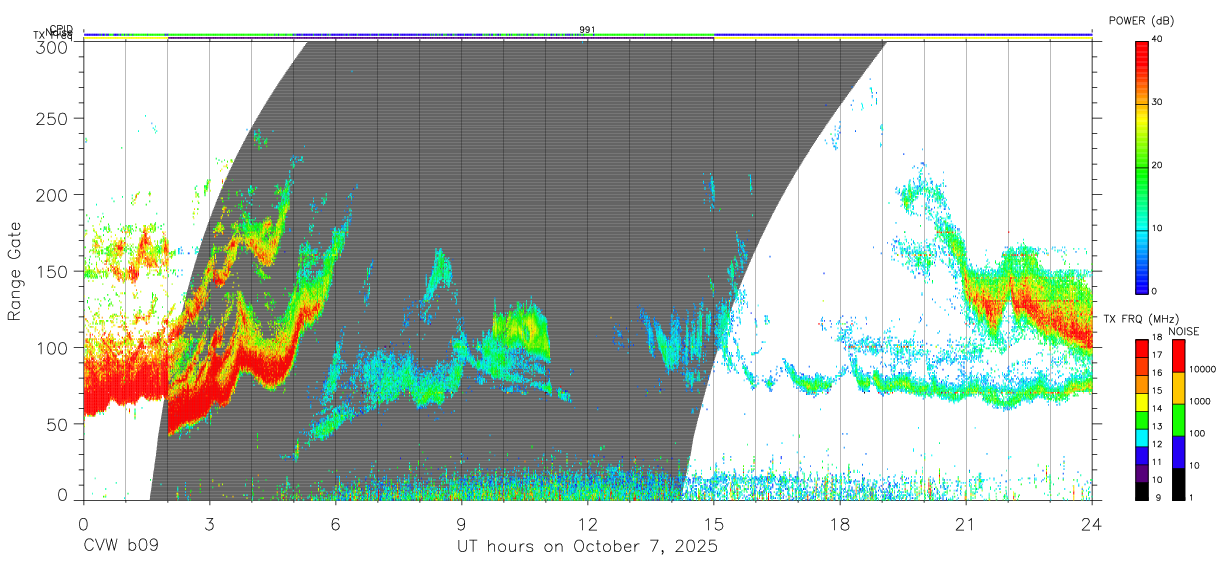
Task: Click the 50 label on the range gate axis
Action: click(59, 423)
